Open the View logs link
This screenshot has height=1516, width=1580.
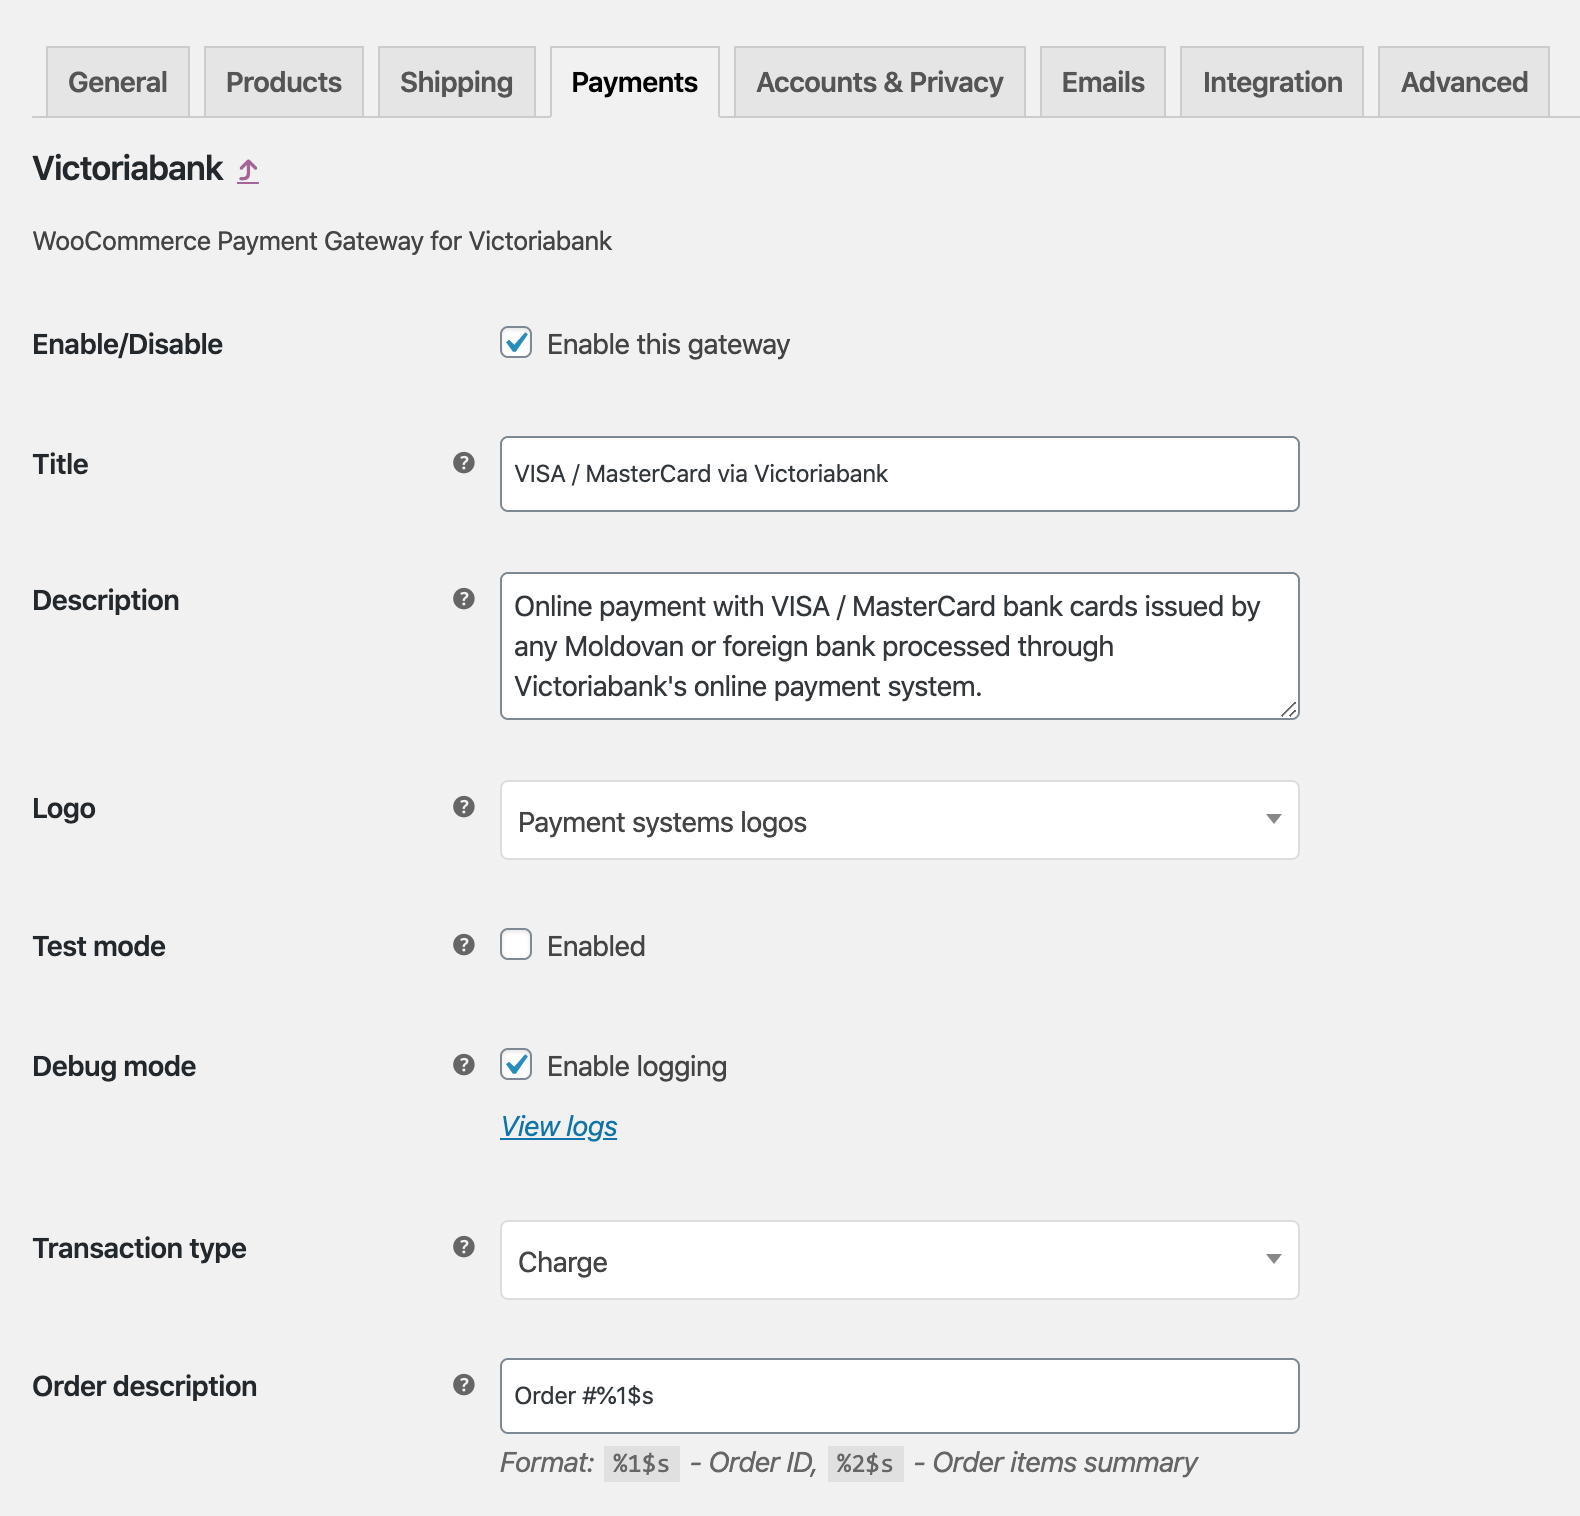coord(558,1127)
